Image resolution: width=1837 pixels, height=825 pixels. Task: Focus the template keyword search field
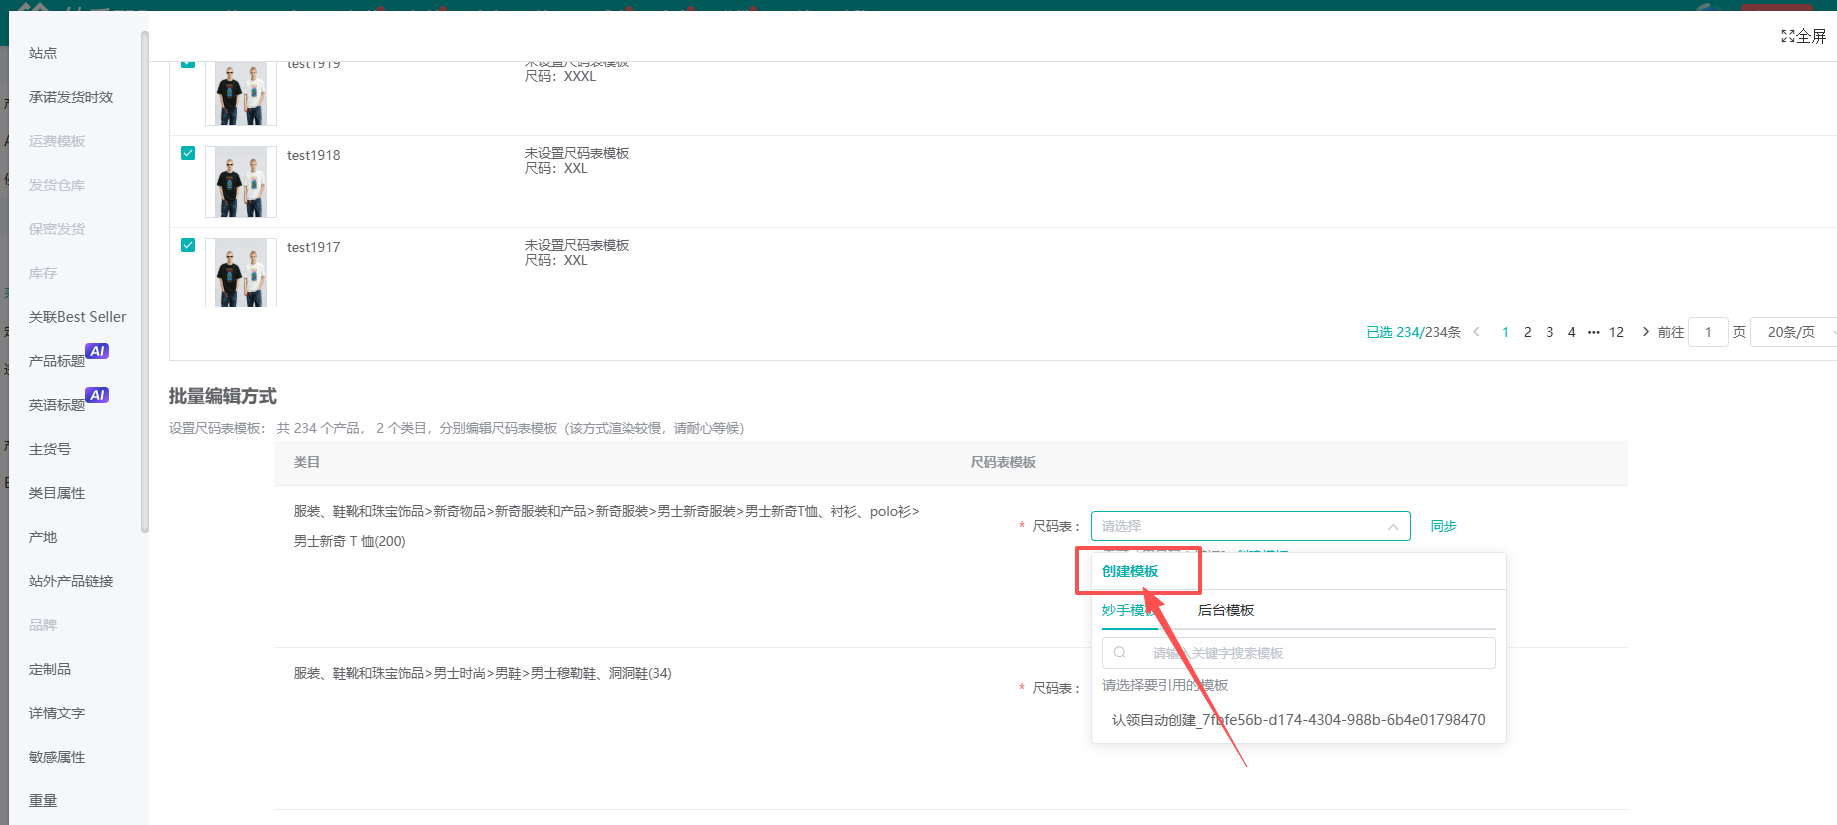(1298, 653)
